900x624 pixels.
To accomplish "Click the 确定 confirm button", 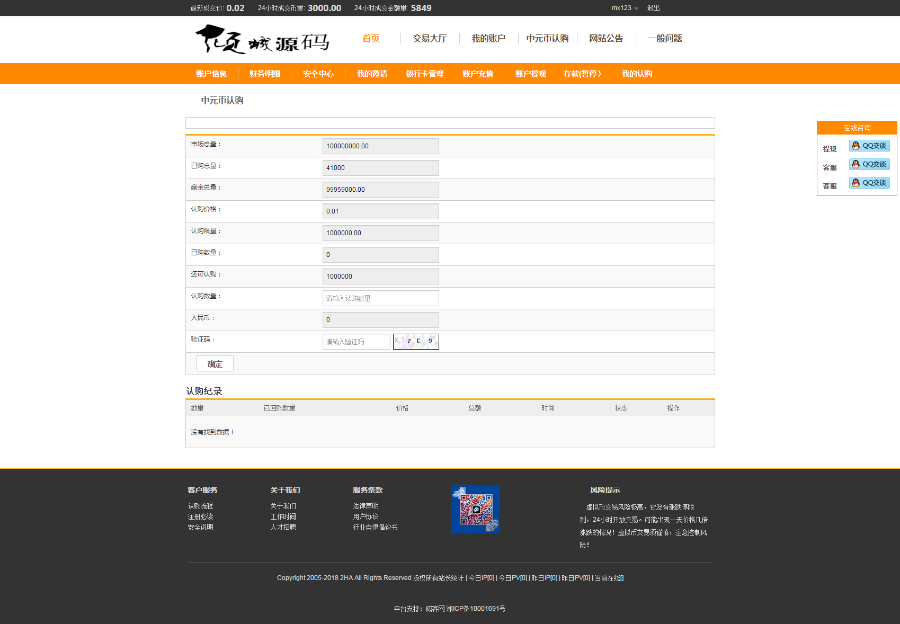I will pyautogui.click(x=215, y=364).
